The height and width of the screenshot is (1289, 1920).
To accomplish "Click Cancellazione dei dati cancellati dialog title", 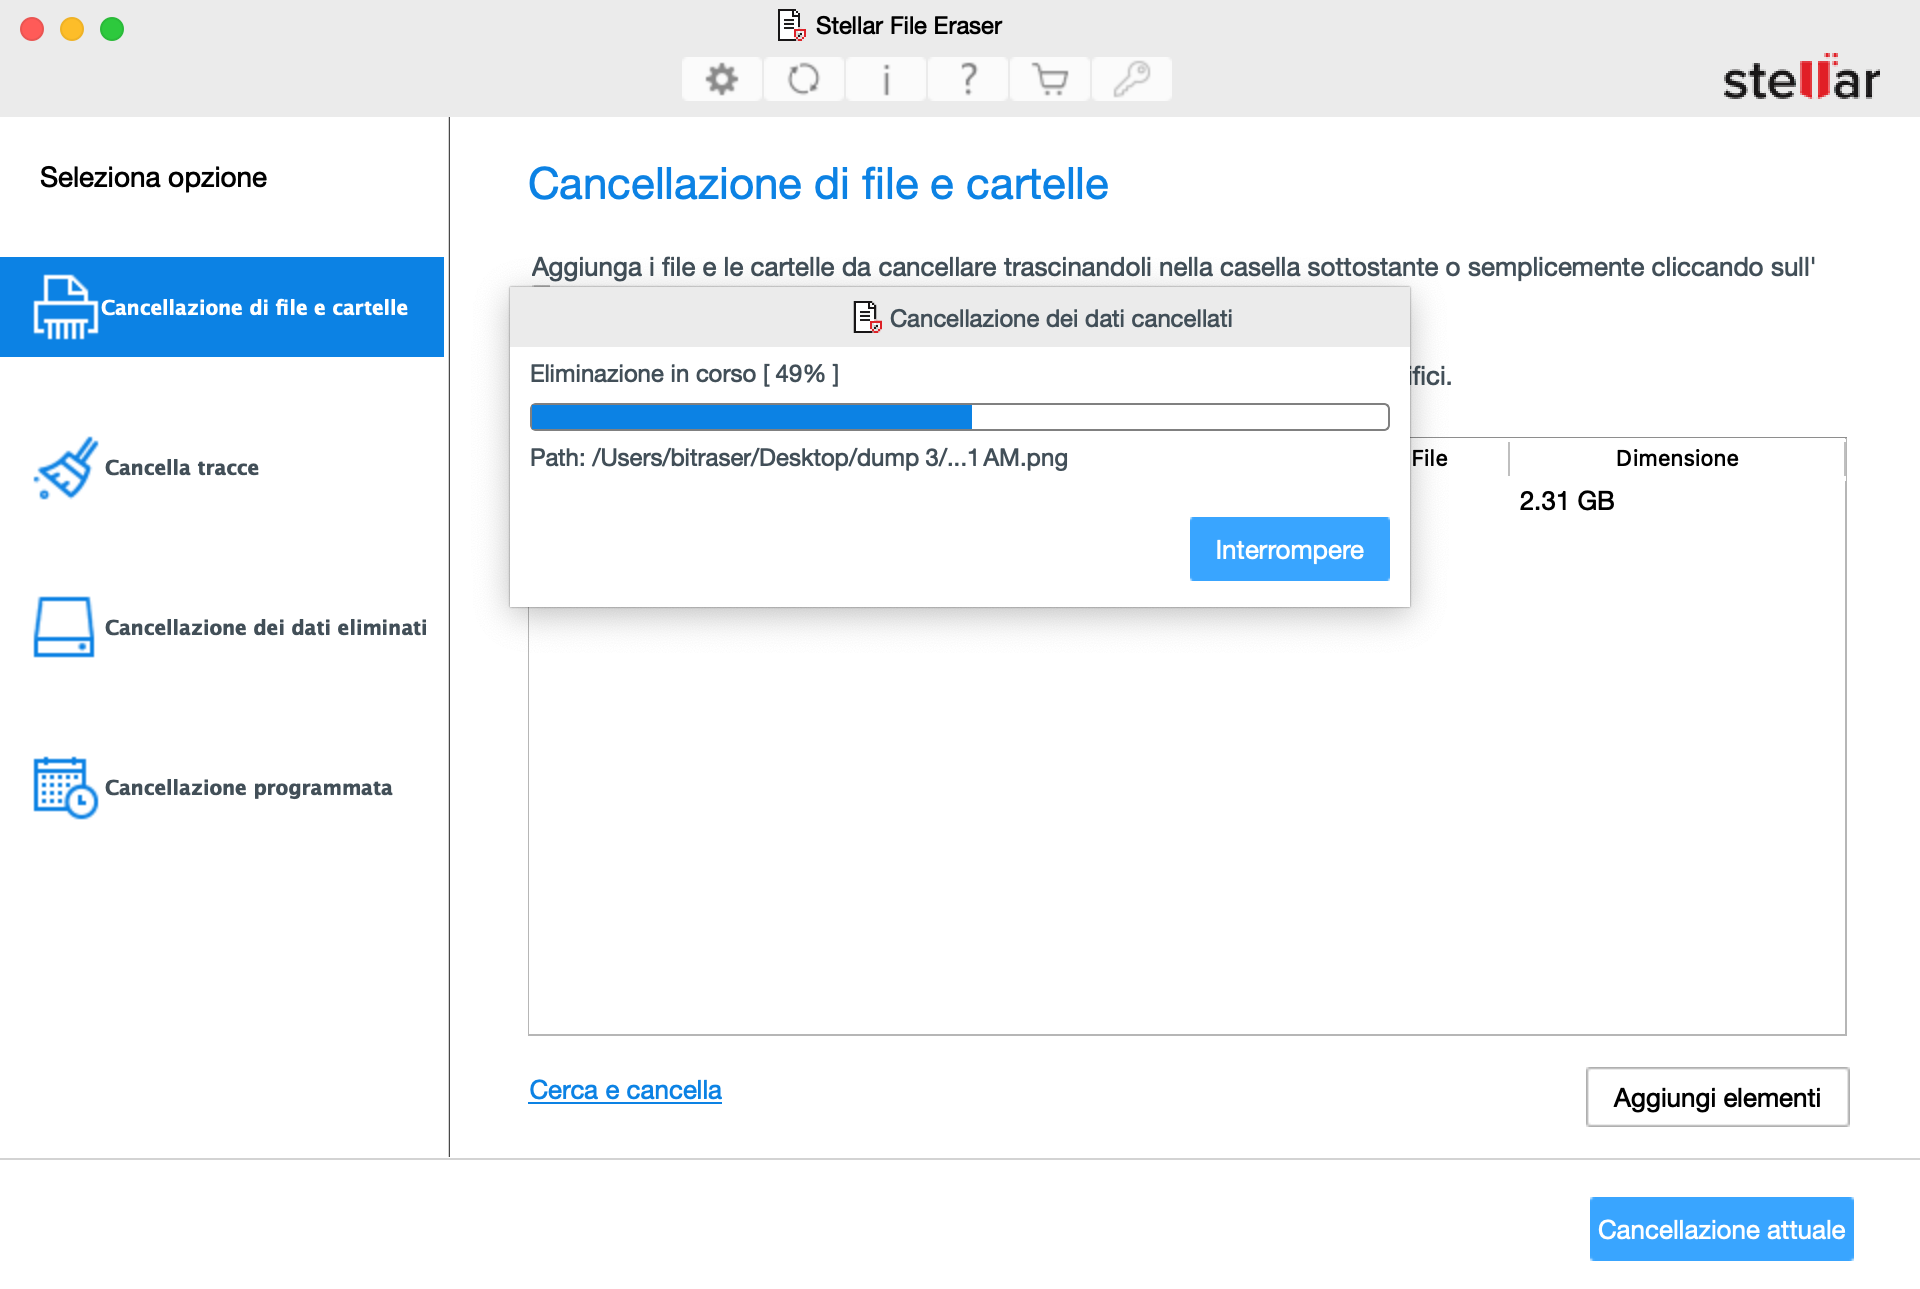I will [1061, 318].
